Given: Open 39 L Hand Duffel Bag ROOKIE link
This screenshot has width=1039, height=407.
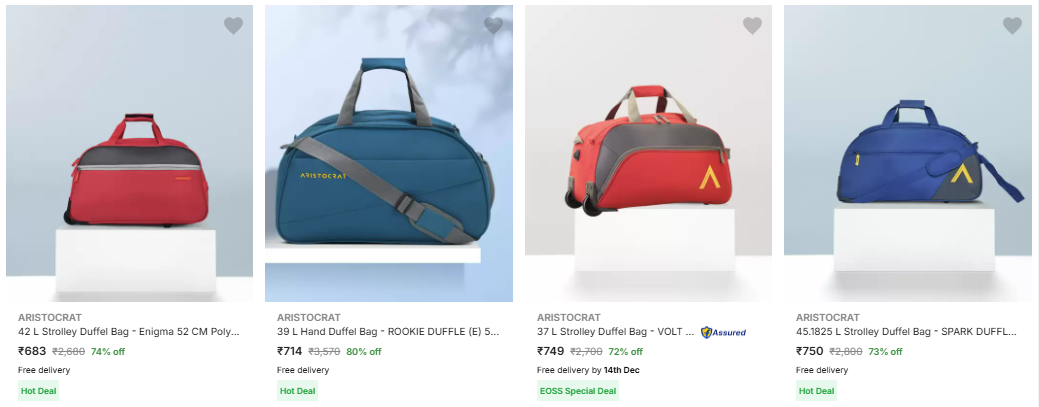Looking at the screenshot, I should (x=388, y=332).
